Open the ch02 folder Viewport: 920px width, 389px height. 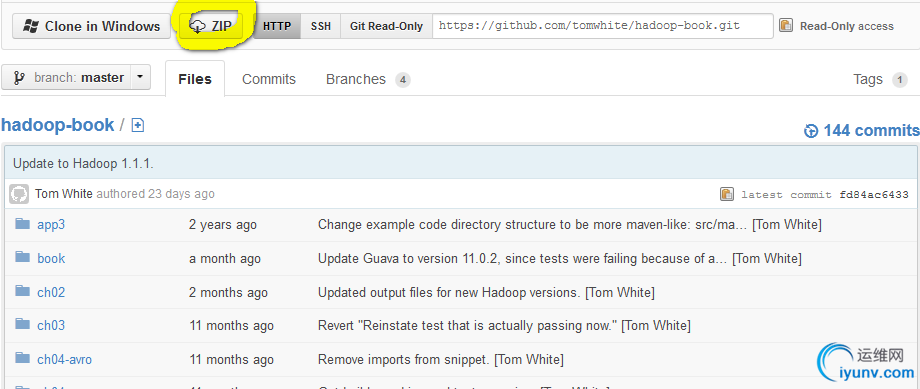(x=51, y=292)
